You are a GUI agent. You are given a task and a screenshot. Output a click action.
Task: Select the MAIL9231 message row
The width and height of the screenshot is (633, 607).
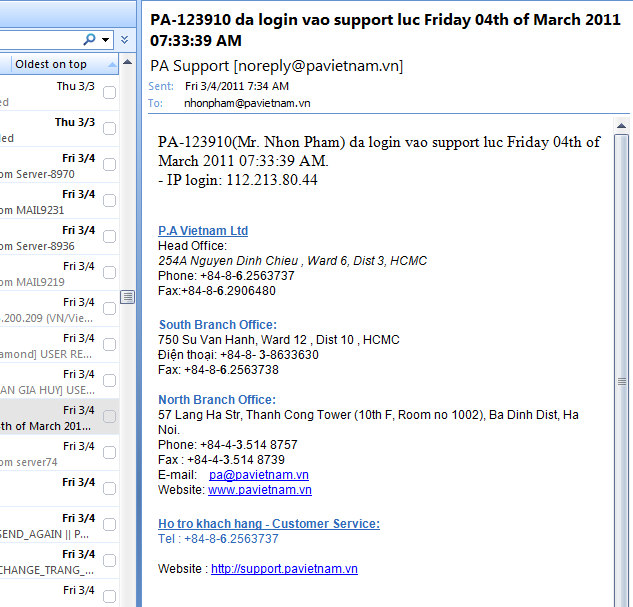[59, 201]
